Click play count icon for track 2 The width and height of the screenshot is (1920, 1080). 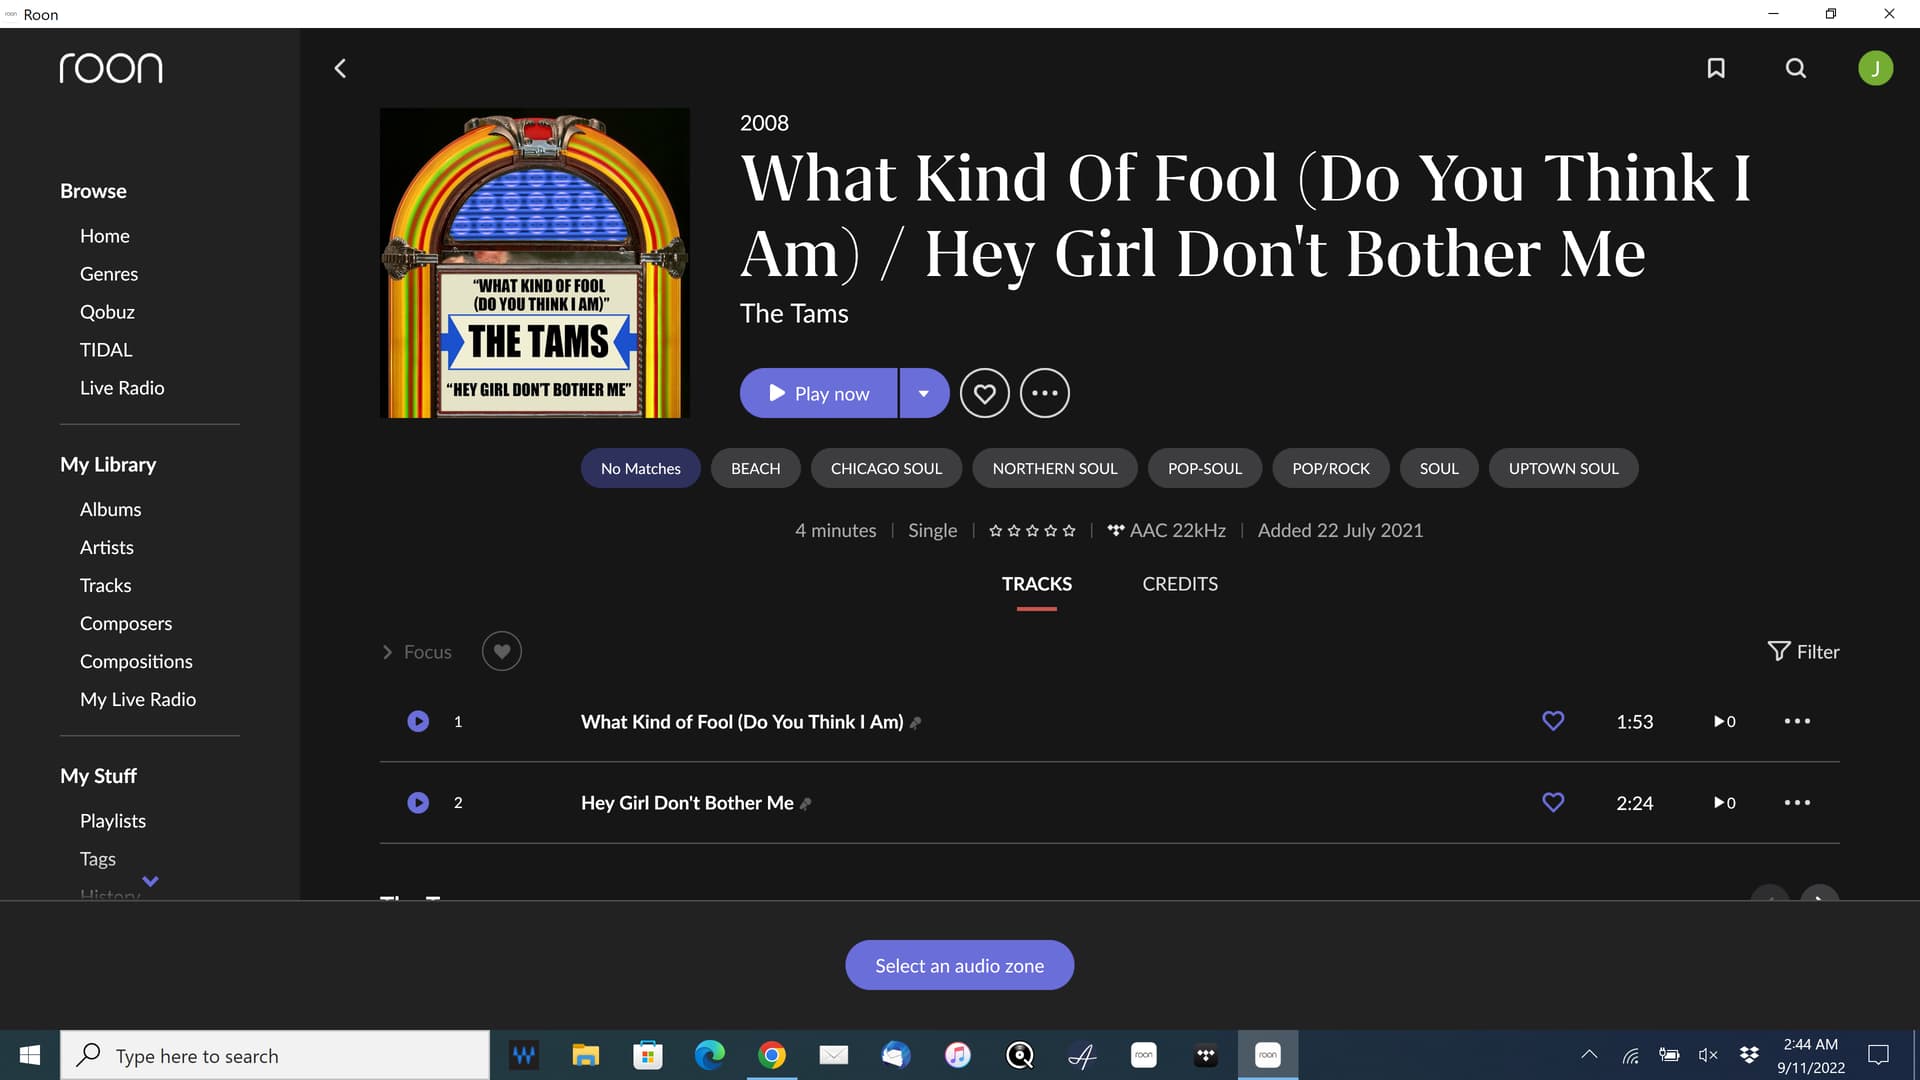(1724, 802)
